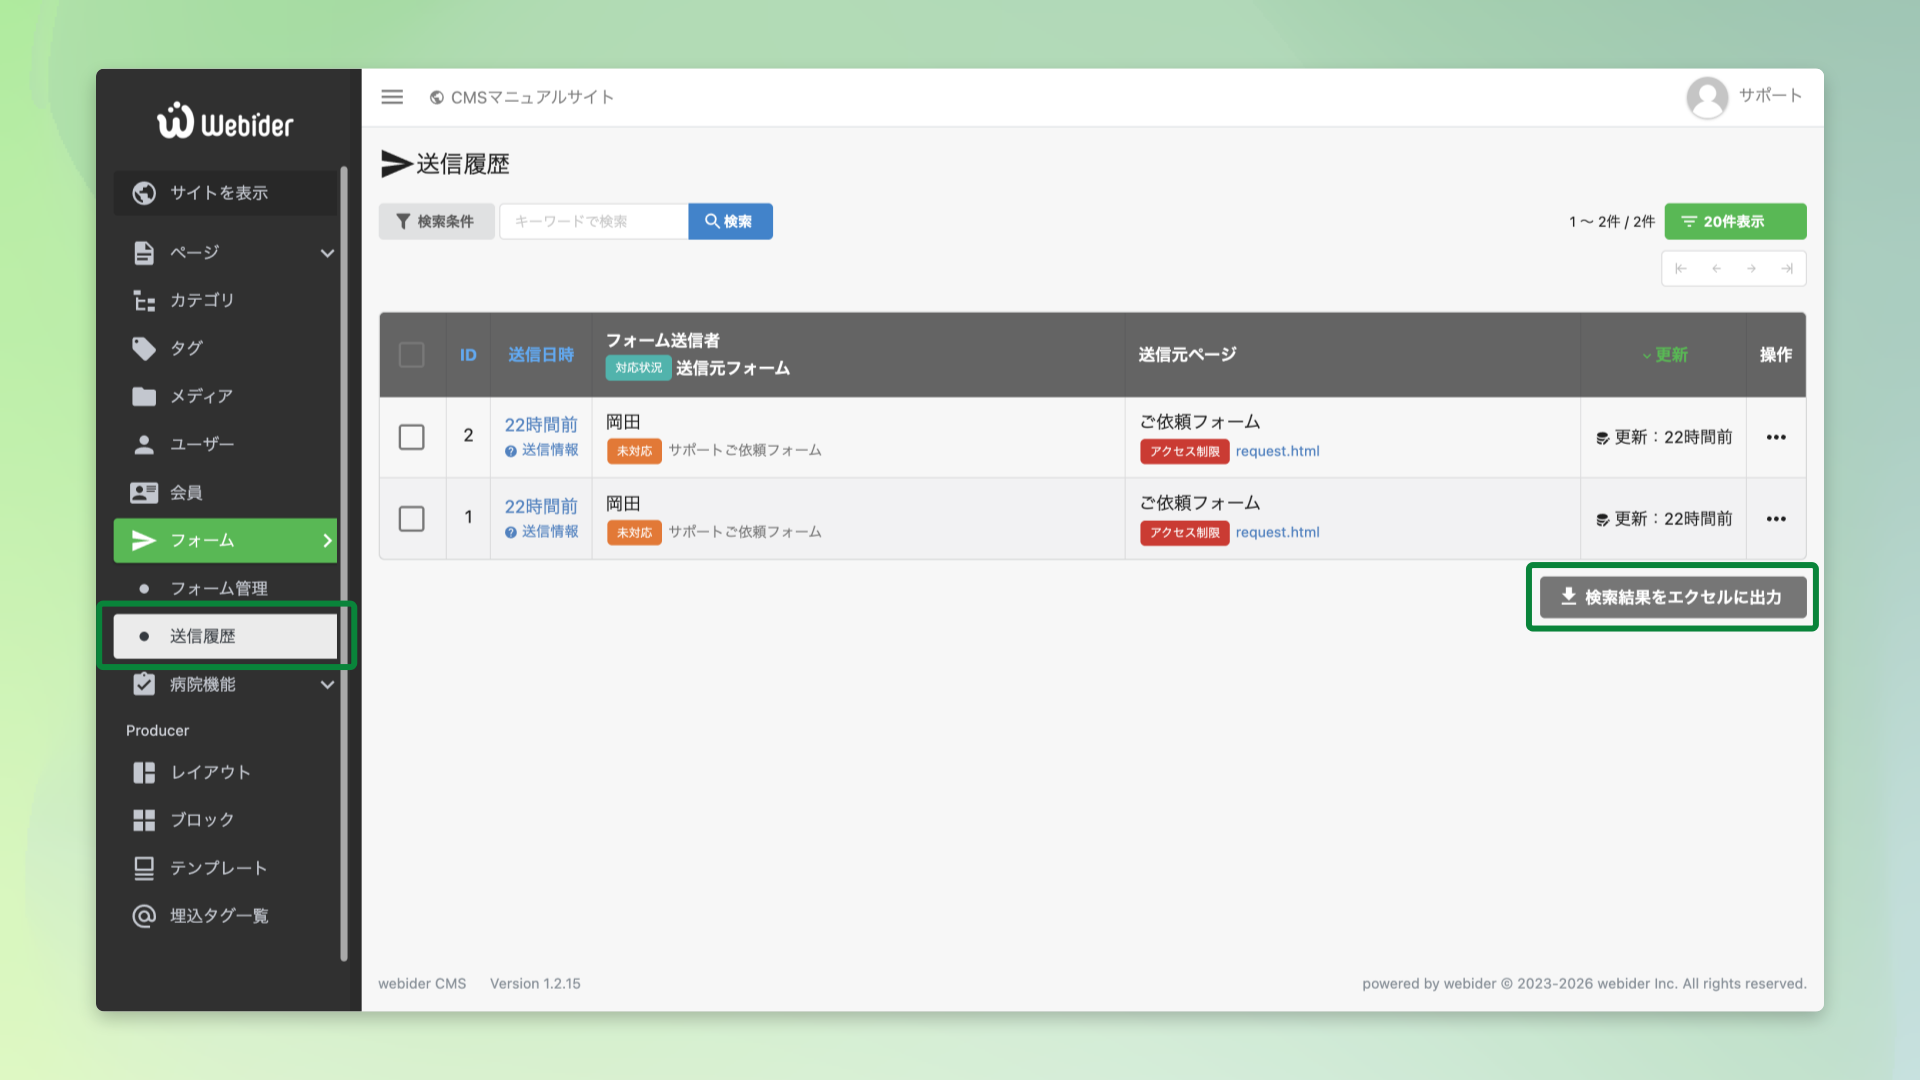Click the テンプレート icon

pos(144,868)
